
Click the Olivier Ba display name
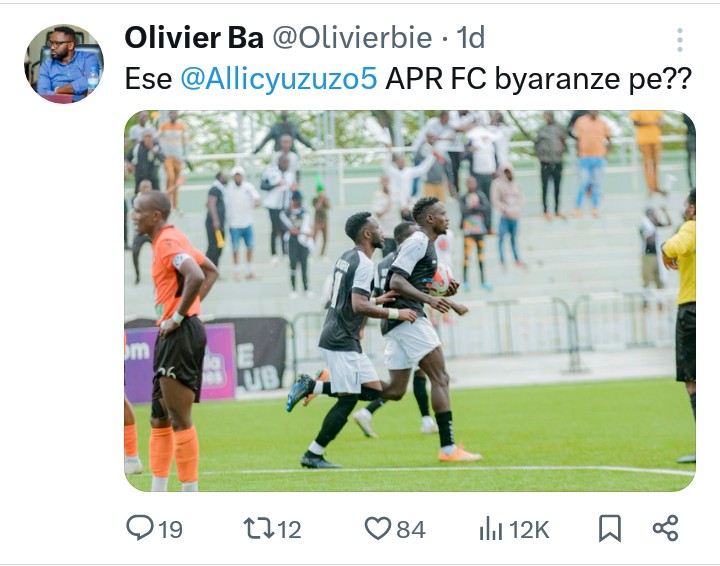click(194, 38)
